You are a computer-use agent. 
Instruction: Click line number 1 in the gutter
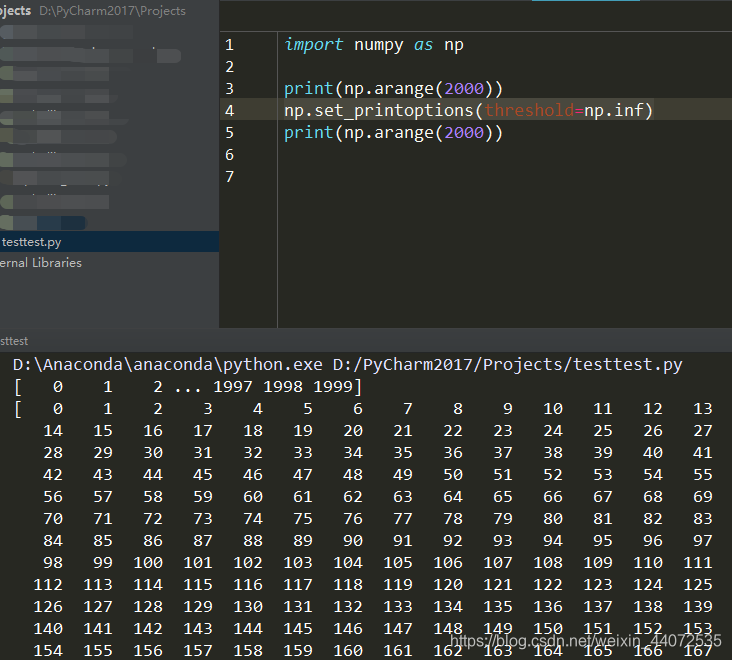click(229, 45)
